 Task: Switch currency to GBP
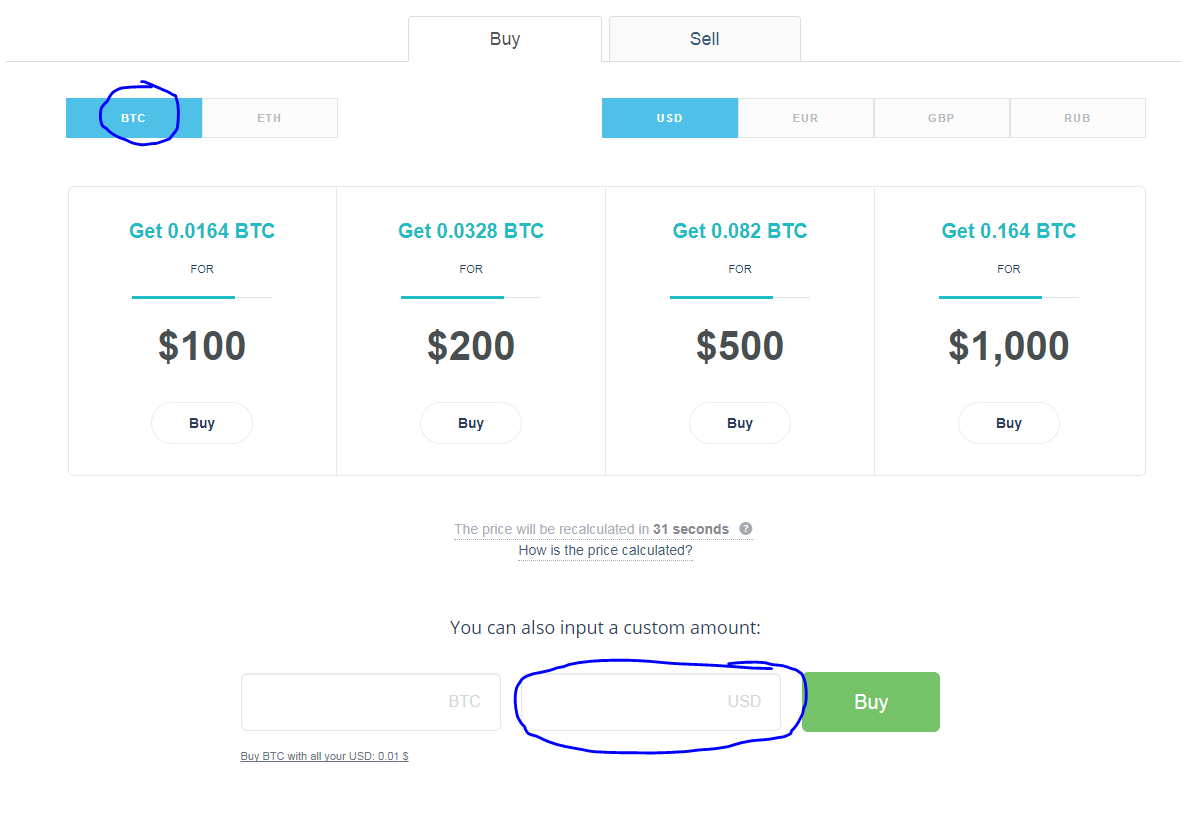941,118
